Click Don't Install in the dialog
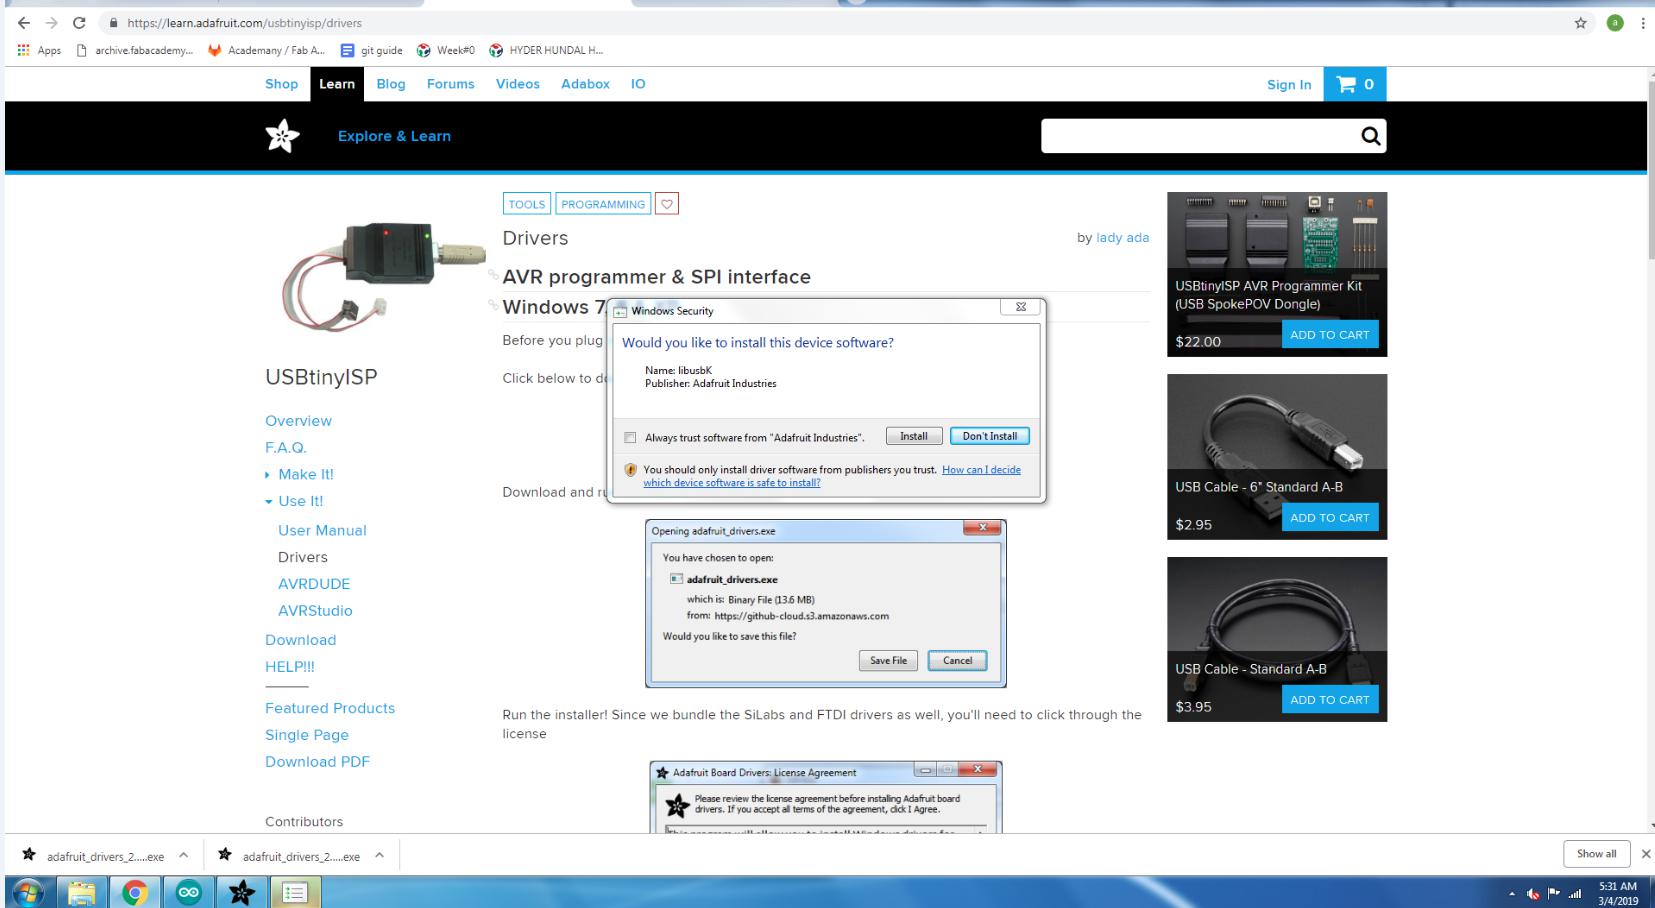Viewport: 1655px width, 908px height. tap(989, 437)
